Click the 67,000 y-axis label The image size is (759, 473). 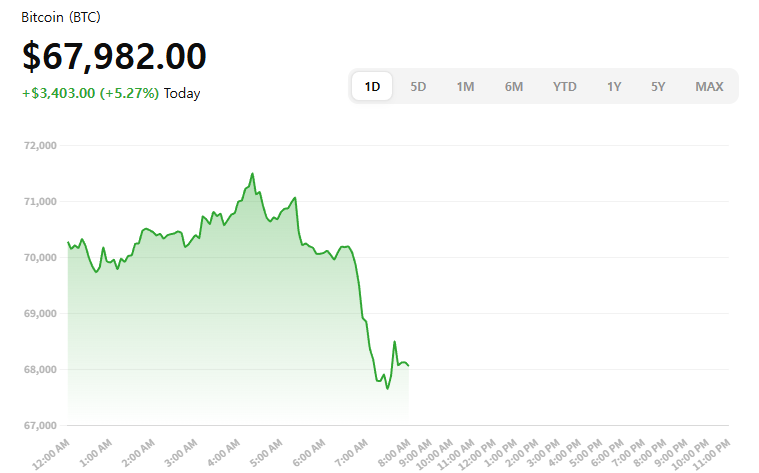click(40, 426)
